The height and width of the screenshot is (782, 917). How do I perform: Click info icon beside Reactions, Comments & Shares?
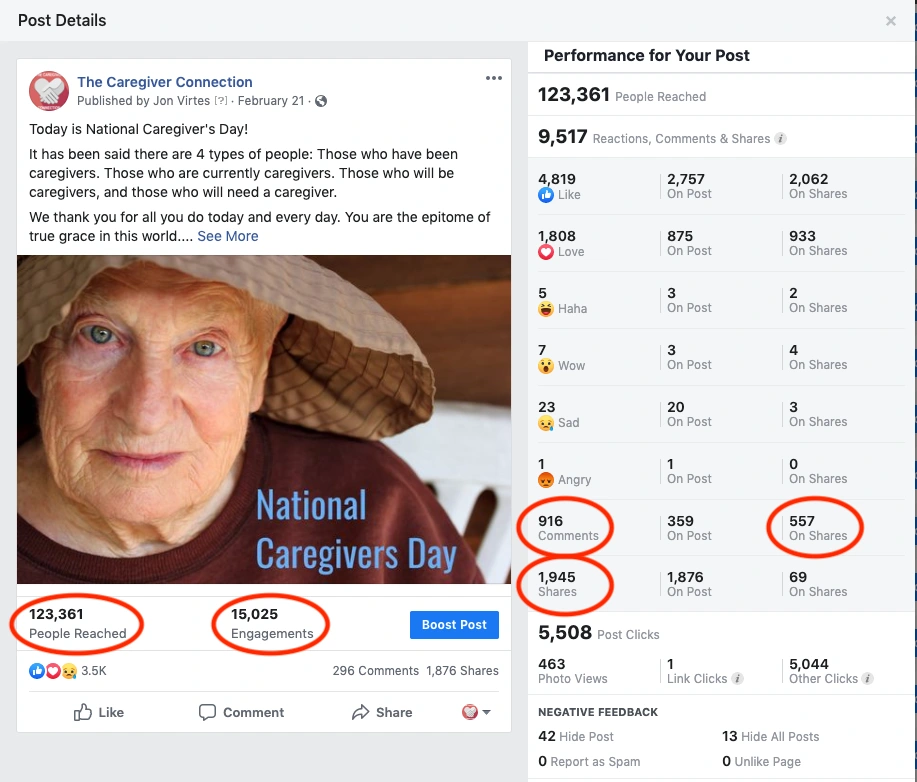(x=781, y=139)
